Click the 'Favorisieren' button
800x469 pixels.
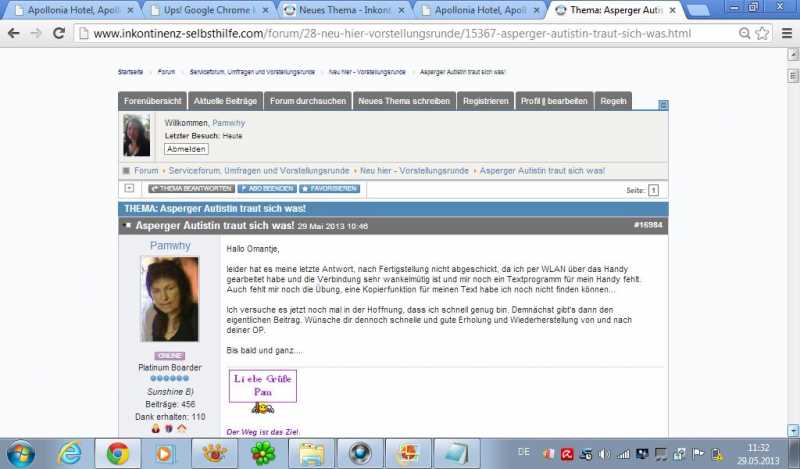click(329, 188)
